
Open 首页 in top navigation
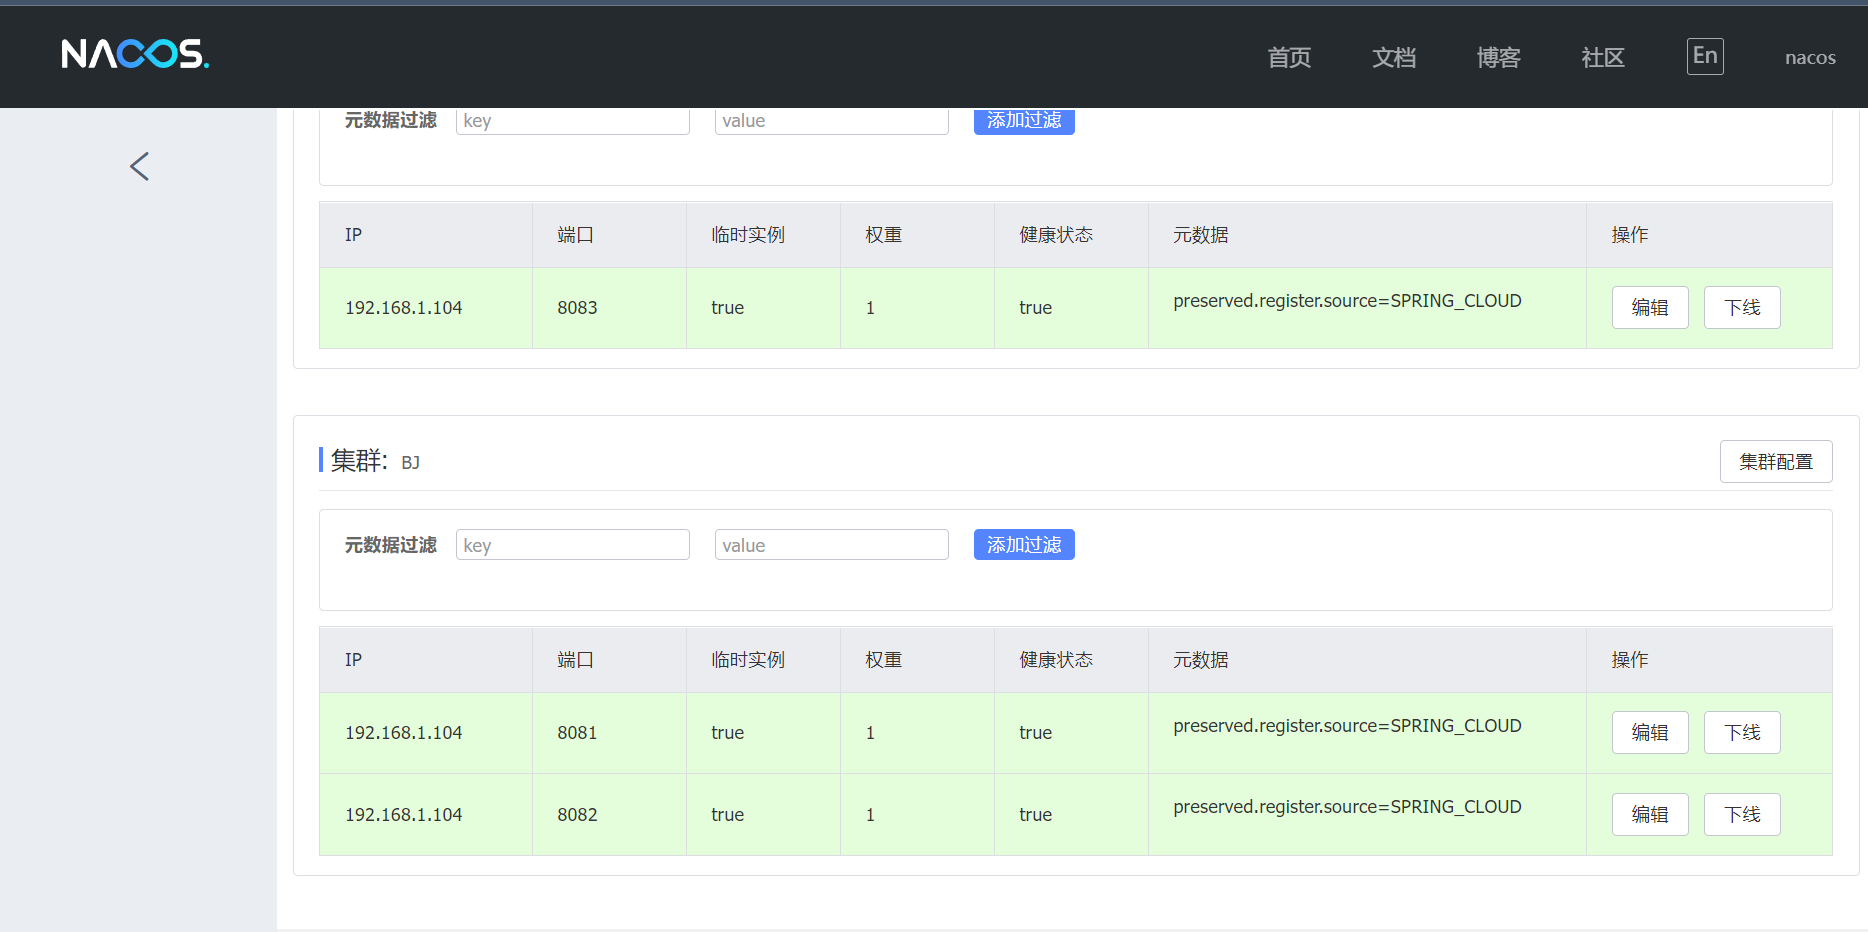[x=1289, y=58]
